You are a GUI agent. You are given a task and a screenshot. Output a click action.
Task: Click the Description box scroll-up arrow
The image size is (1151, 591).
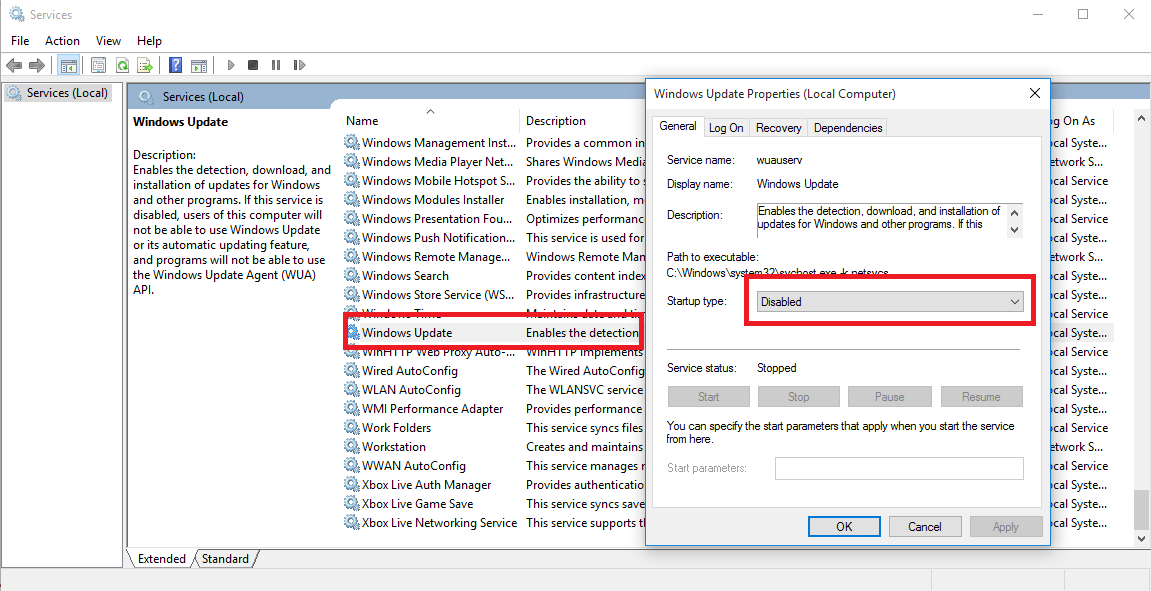point(1014,214)
